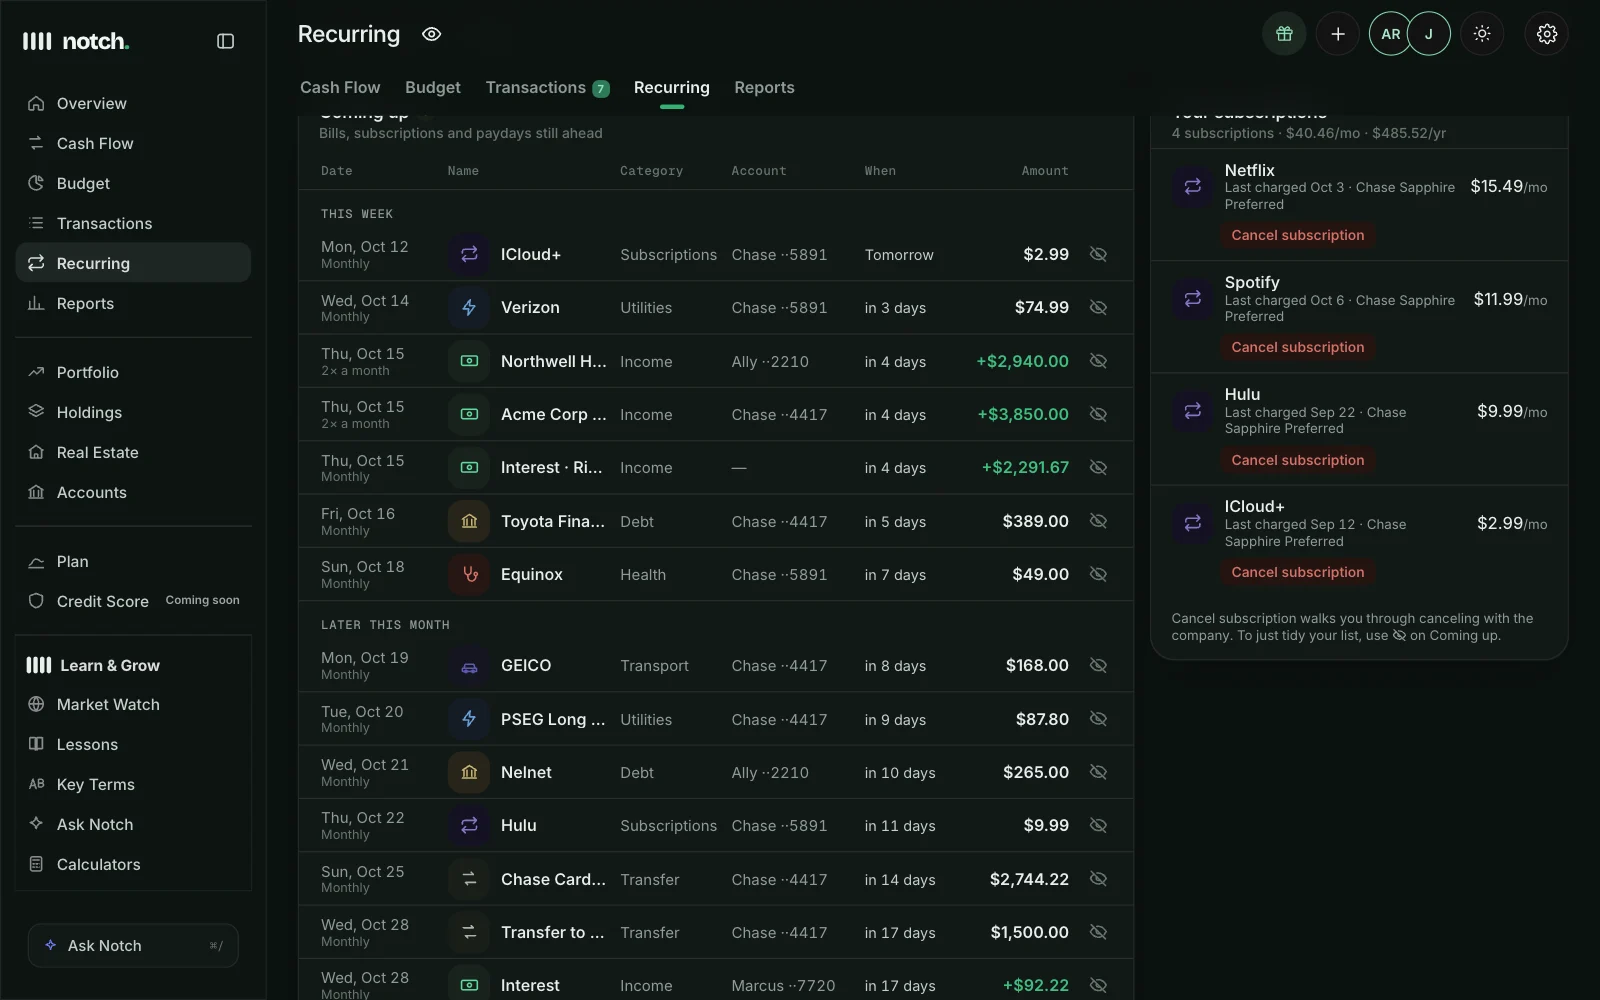The width and height of the screenshot is (1600, 1000).
Task: Hide the ICloud+ upcoming row
Action: 1098,254
